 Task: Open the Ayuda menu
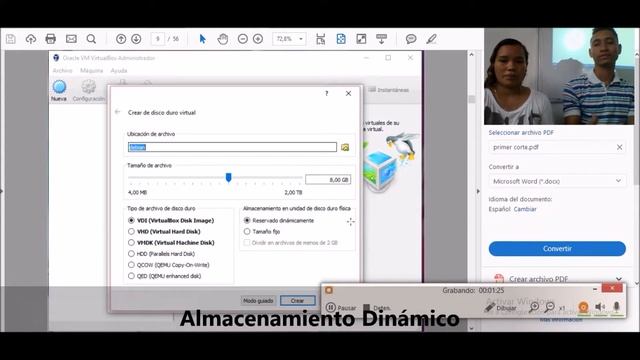[119, 71]
